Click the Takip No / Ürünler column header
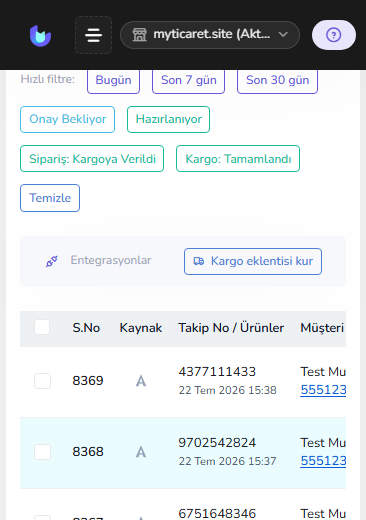Viewport: 366px width, 520px height. [x=231, y=328]
